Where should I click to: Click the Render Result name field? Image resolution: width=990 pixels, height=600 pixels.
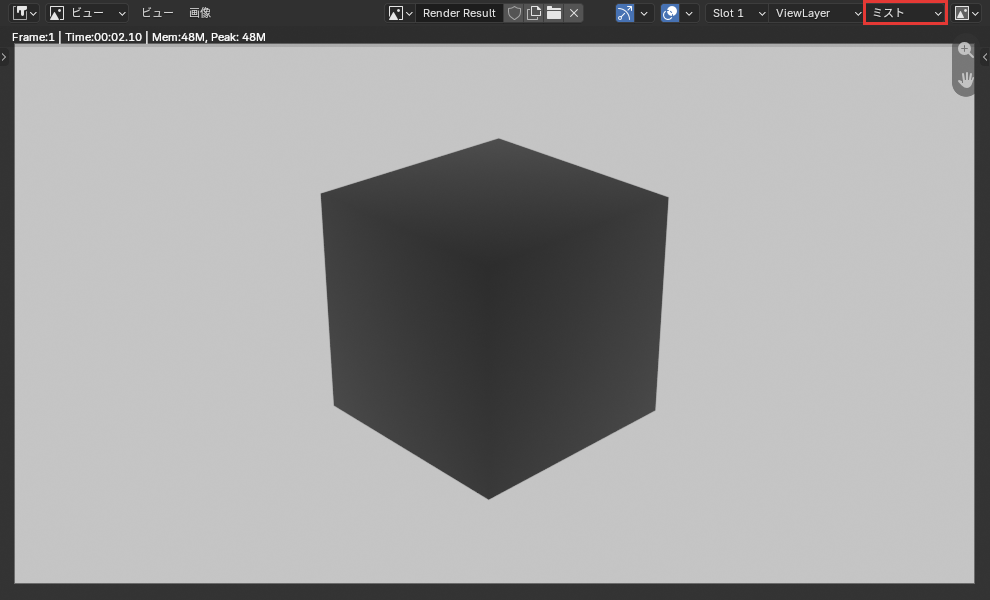pyautogui.click(x=459, y=13)
